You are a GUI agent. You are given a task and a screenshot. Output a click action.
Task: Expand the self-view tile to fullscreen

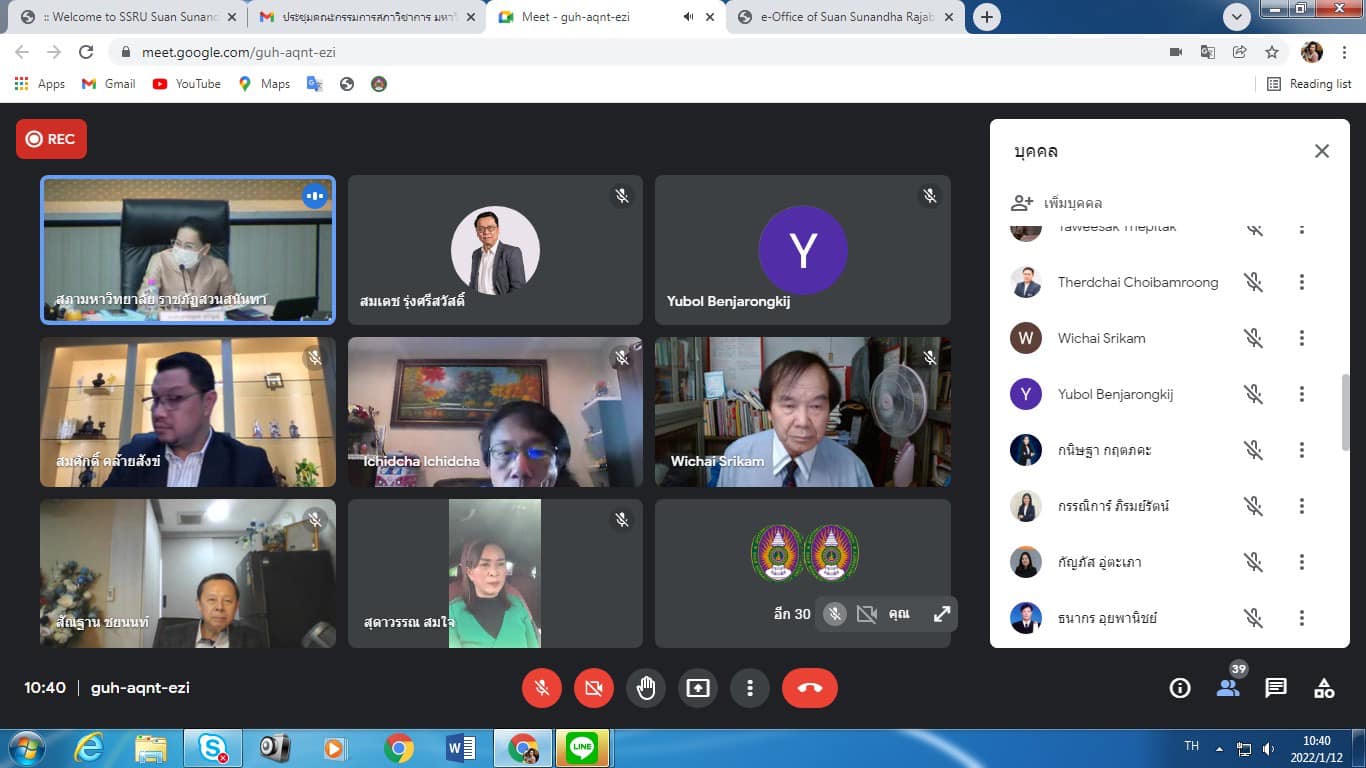(941, 614)
